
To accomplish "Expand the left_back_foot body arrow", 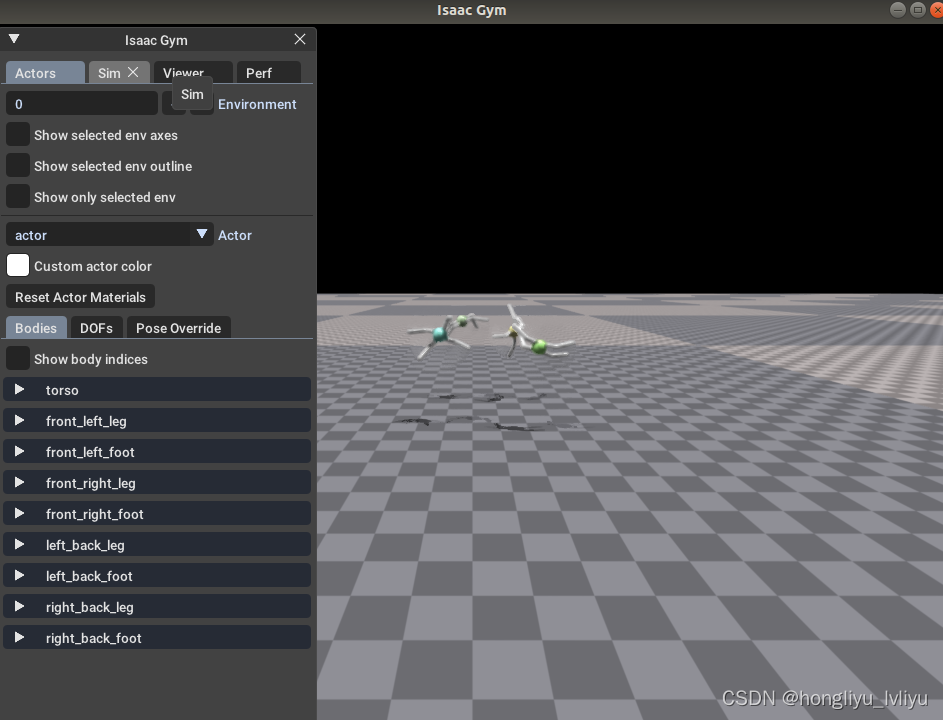I will click(x=19, y=576).
